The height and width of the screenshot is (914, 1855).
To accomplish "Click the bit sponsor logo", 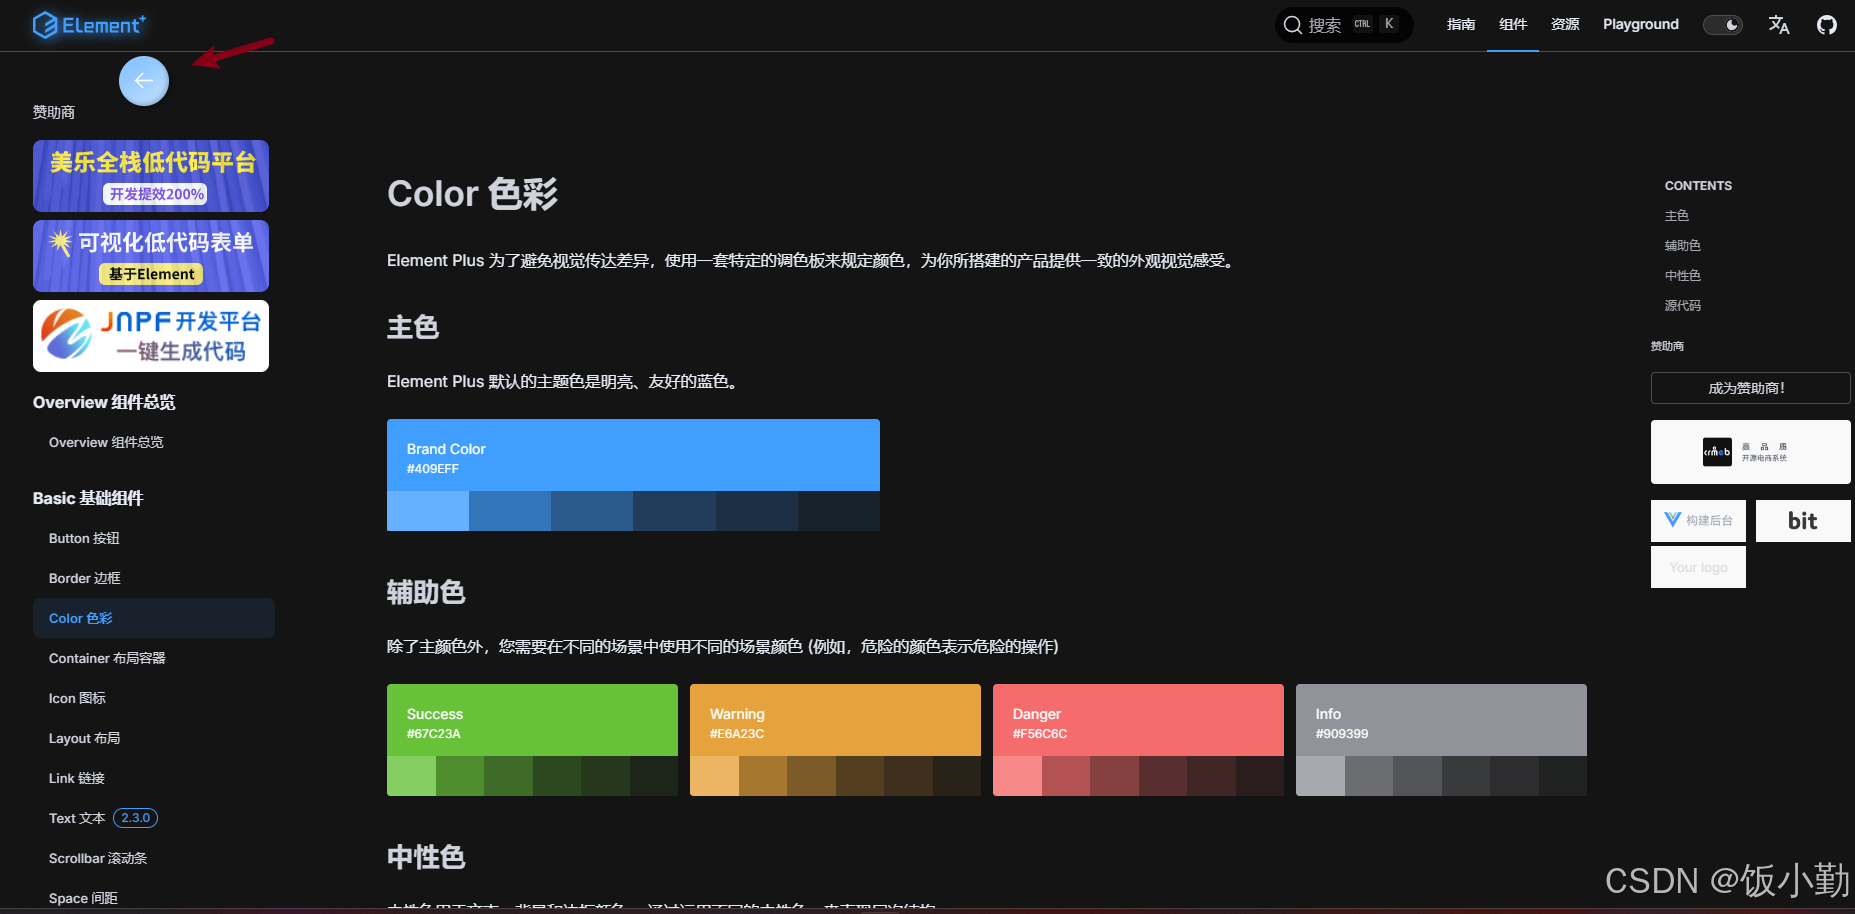I will 1802,520.
